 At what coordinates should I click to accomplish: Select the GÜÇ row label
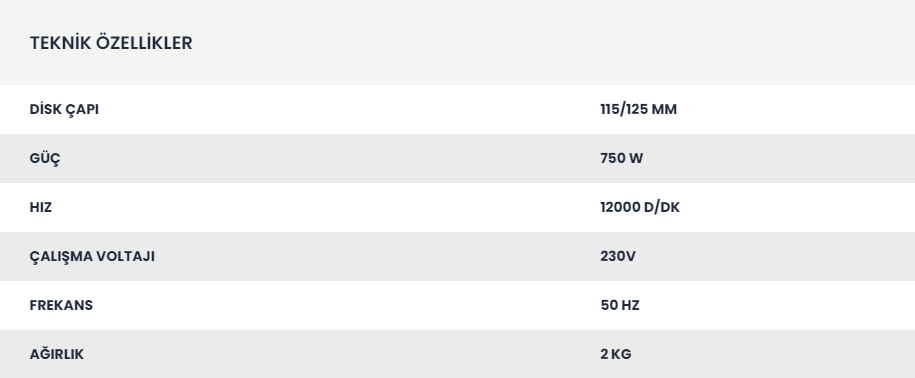click(45, 159)
